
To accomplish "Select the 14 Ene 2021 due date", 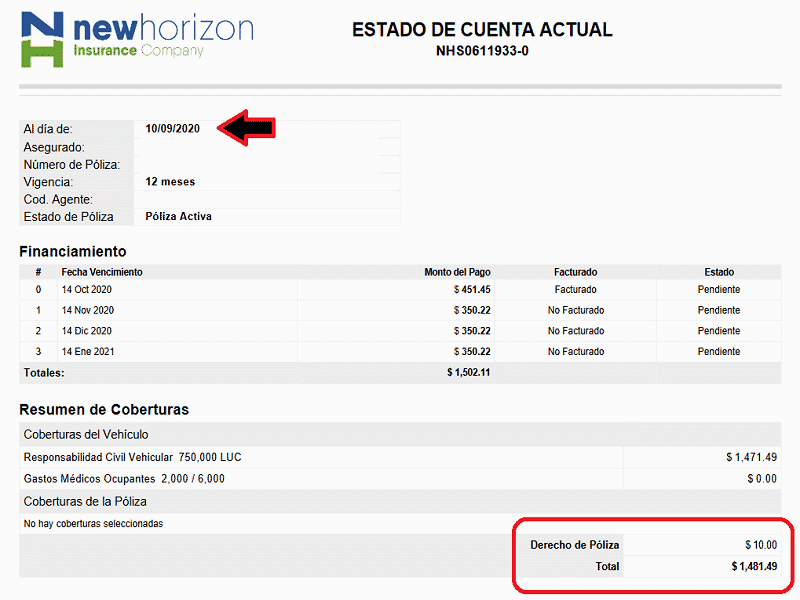I will [x=88, y=352].
